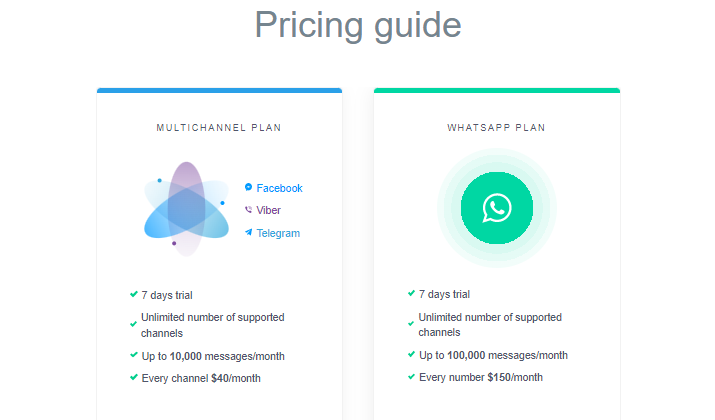This screenshot has height=420, width=715.
Task: Open the Telegram link
Action: pyautogui.click(x=278, y=233)
